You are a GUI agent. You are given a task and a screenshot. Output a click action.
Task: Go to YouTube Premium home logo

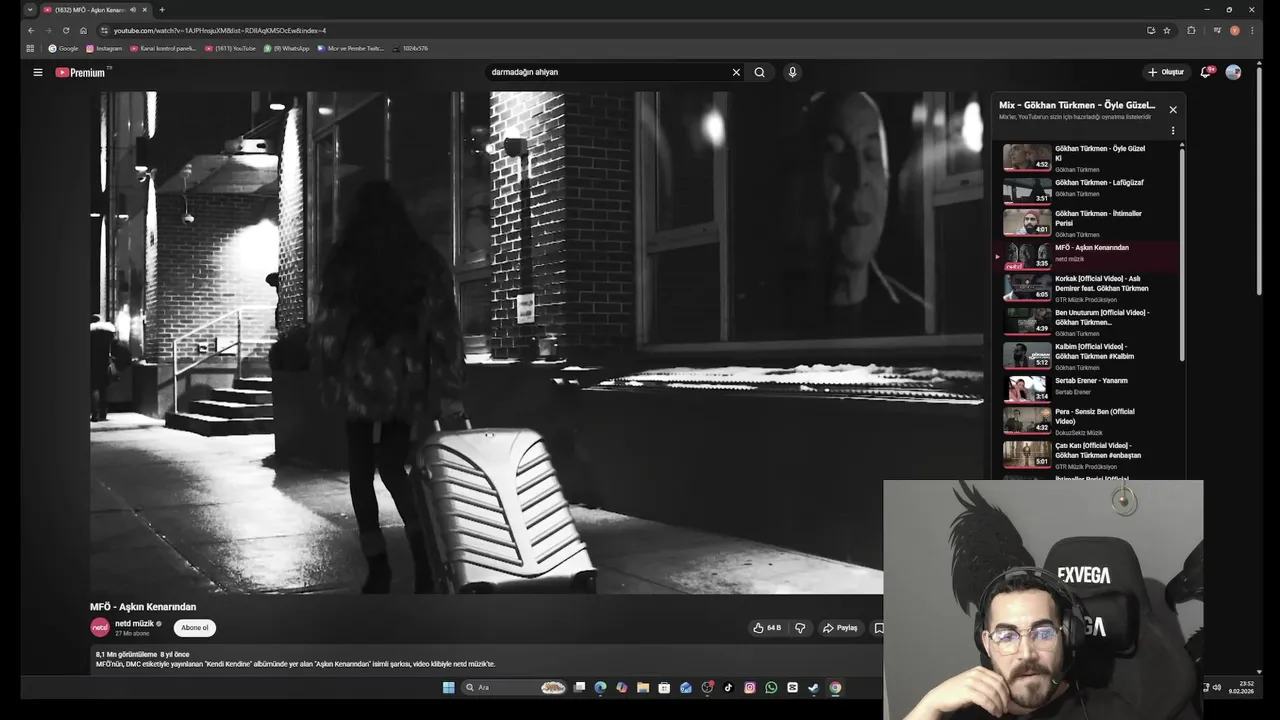[x=81, y=72]
